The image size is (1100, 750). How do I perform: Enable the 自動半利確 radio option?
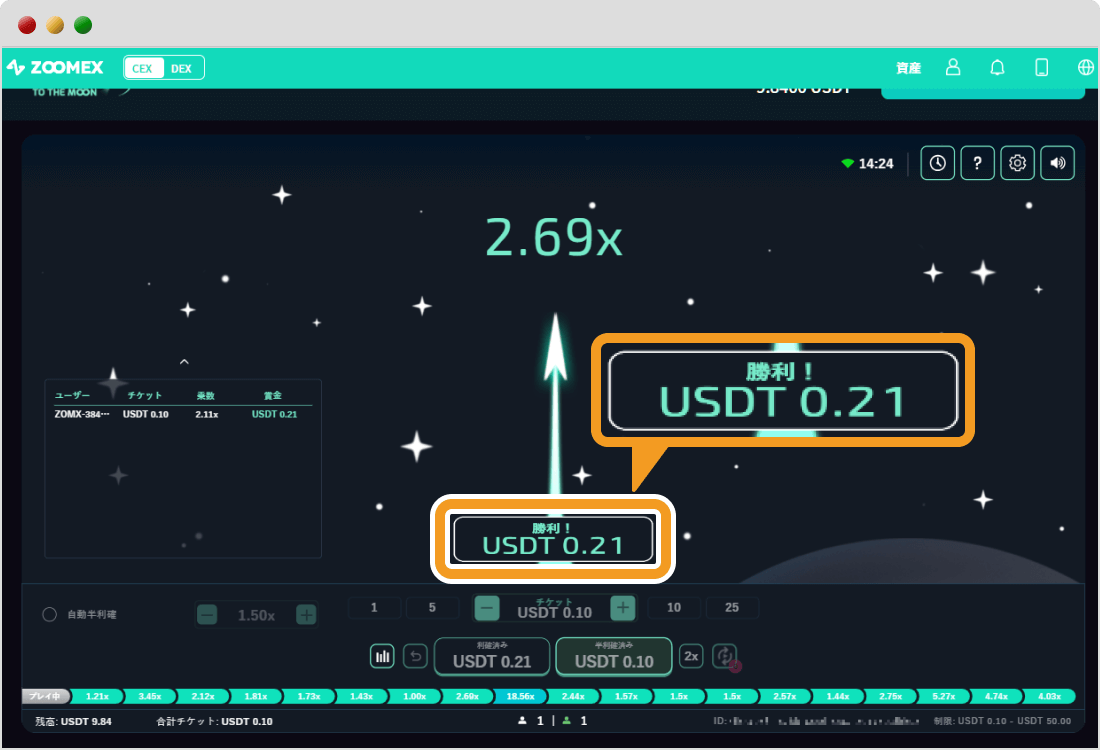pos(49,615)
